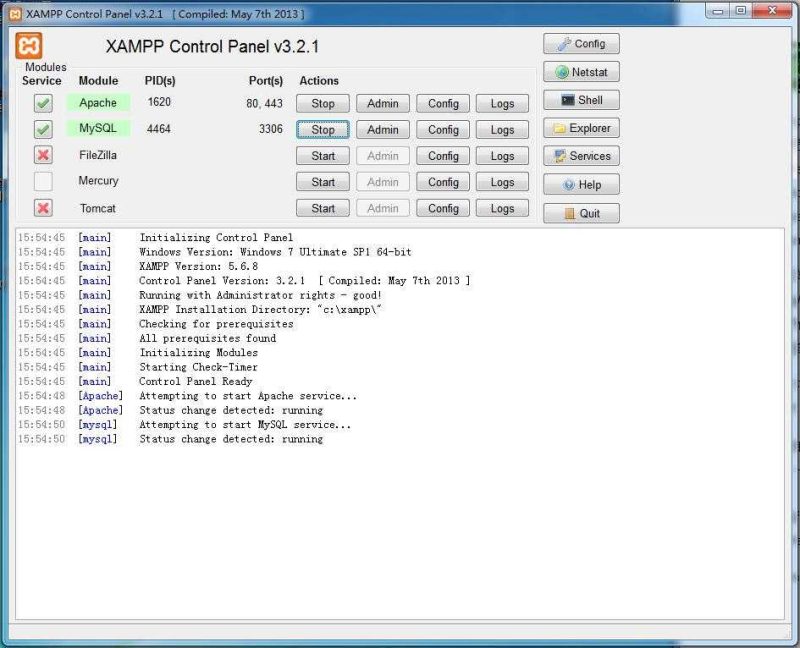
Task: Stop the Apache module
Action: pyautogui.click(x=323, y=103)
